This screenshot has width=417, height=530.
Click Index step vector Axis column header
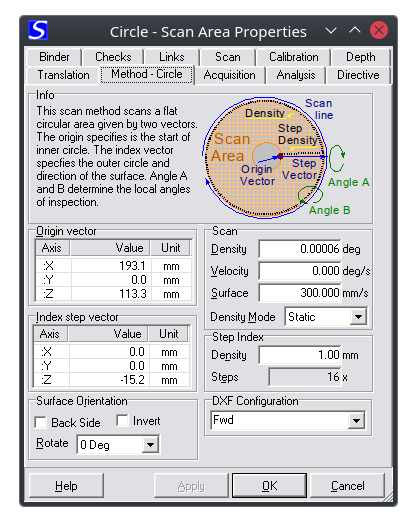(x=50, y=334)
